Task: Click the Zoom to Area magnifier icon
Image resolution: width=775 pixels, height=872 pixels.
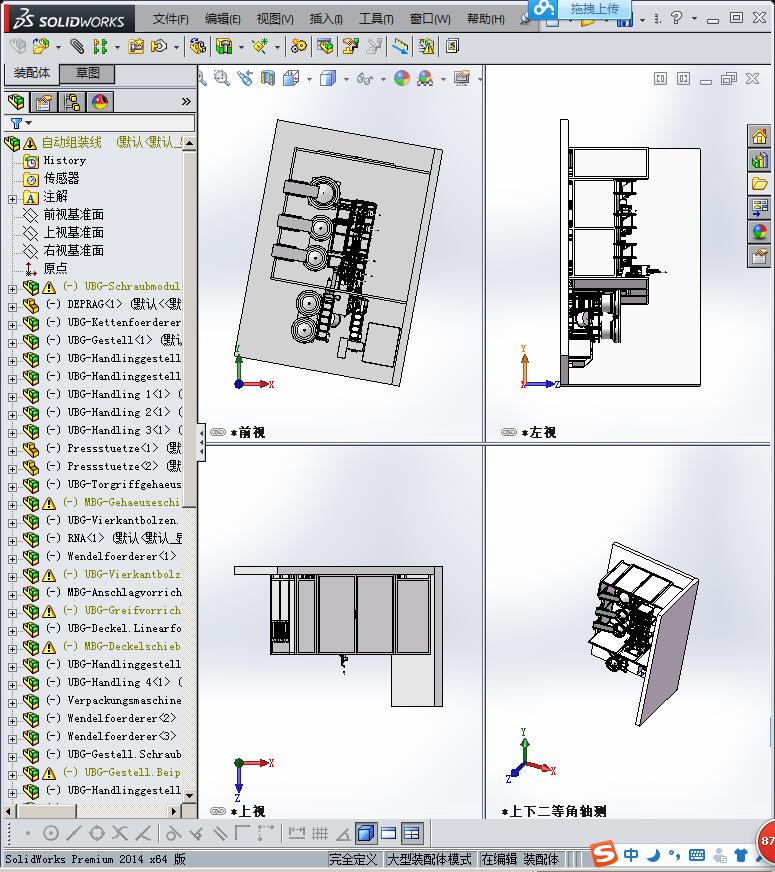Action: point(221,78)
